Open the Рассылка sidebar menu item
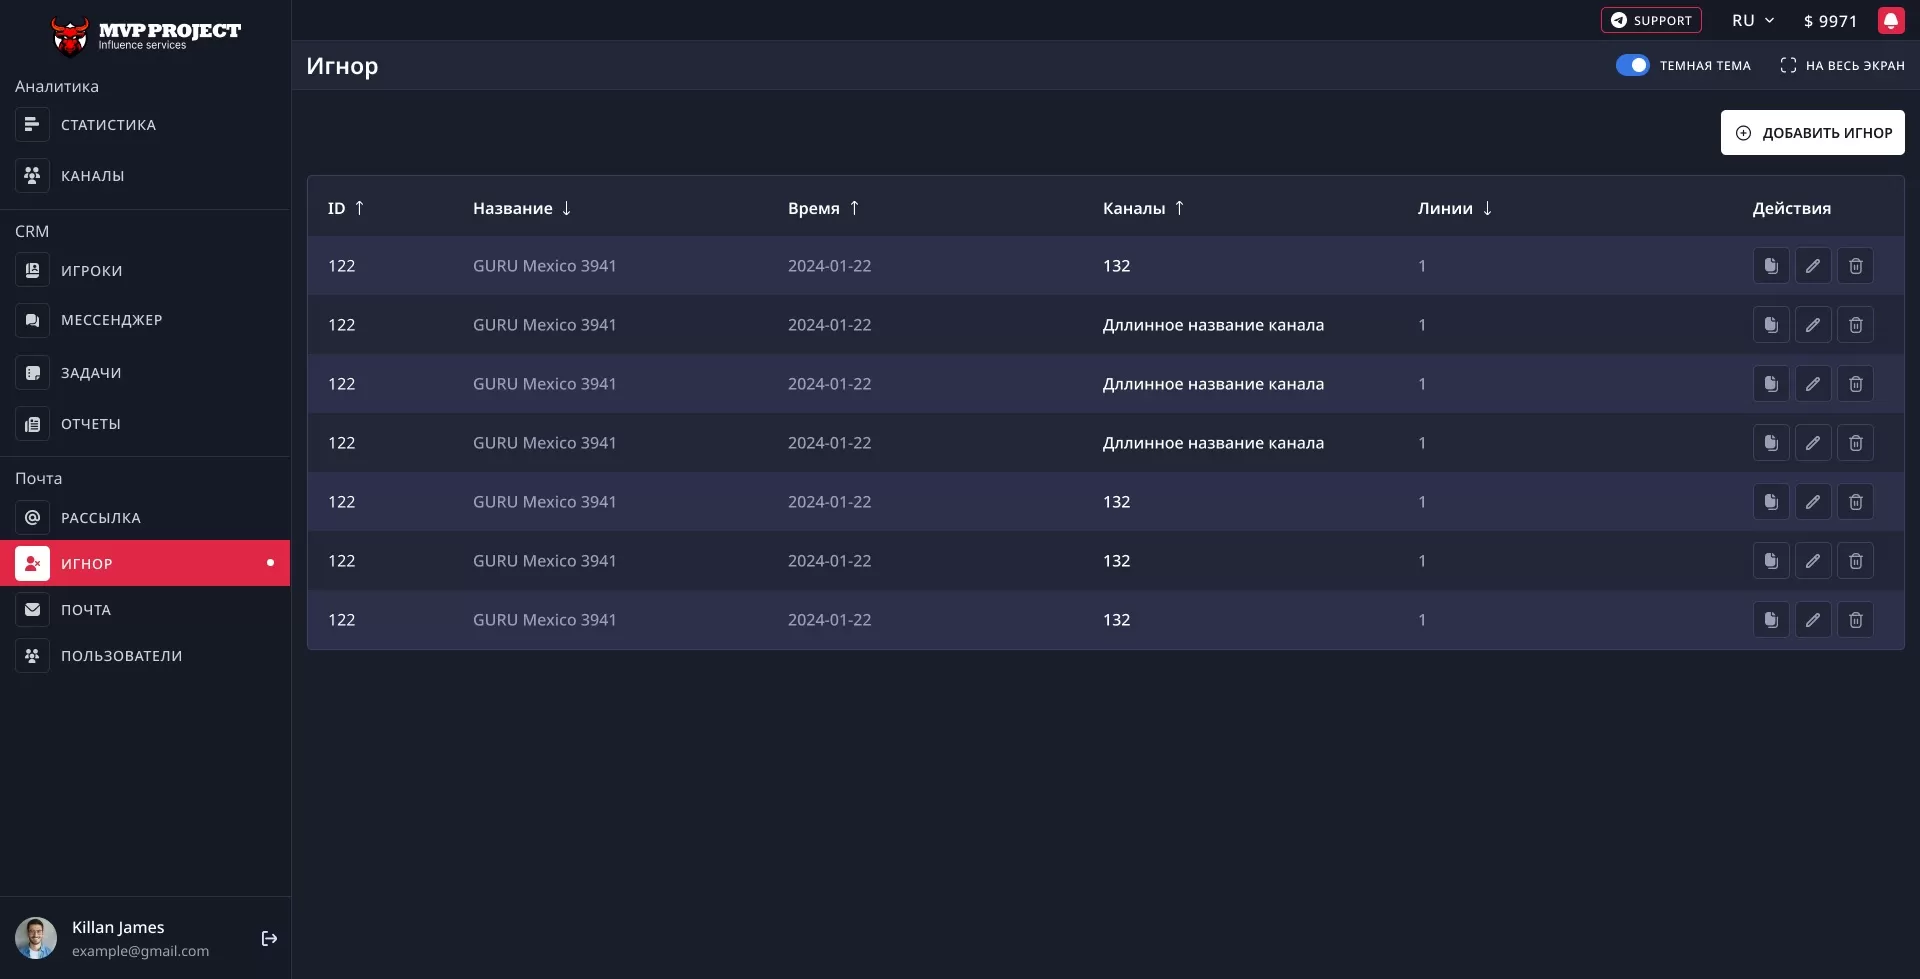 pos(100,518)
